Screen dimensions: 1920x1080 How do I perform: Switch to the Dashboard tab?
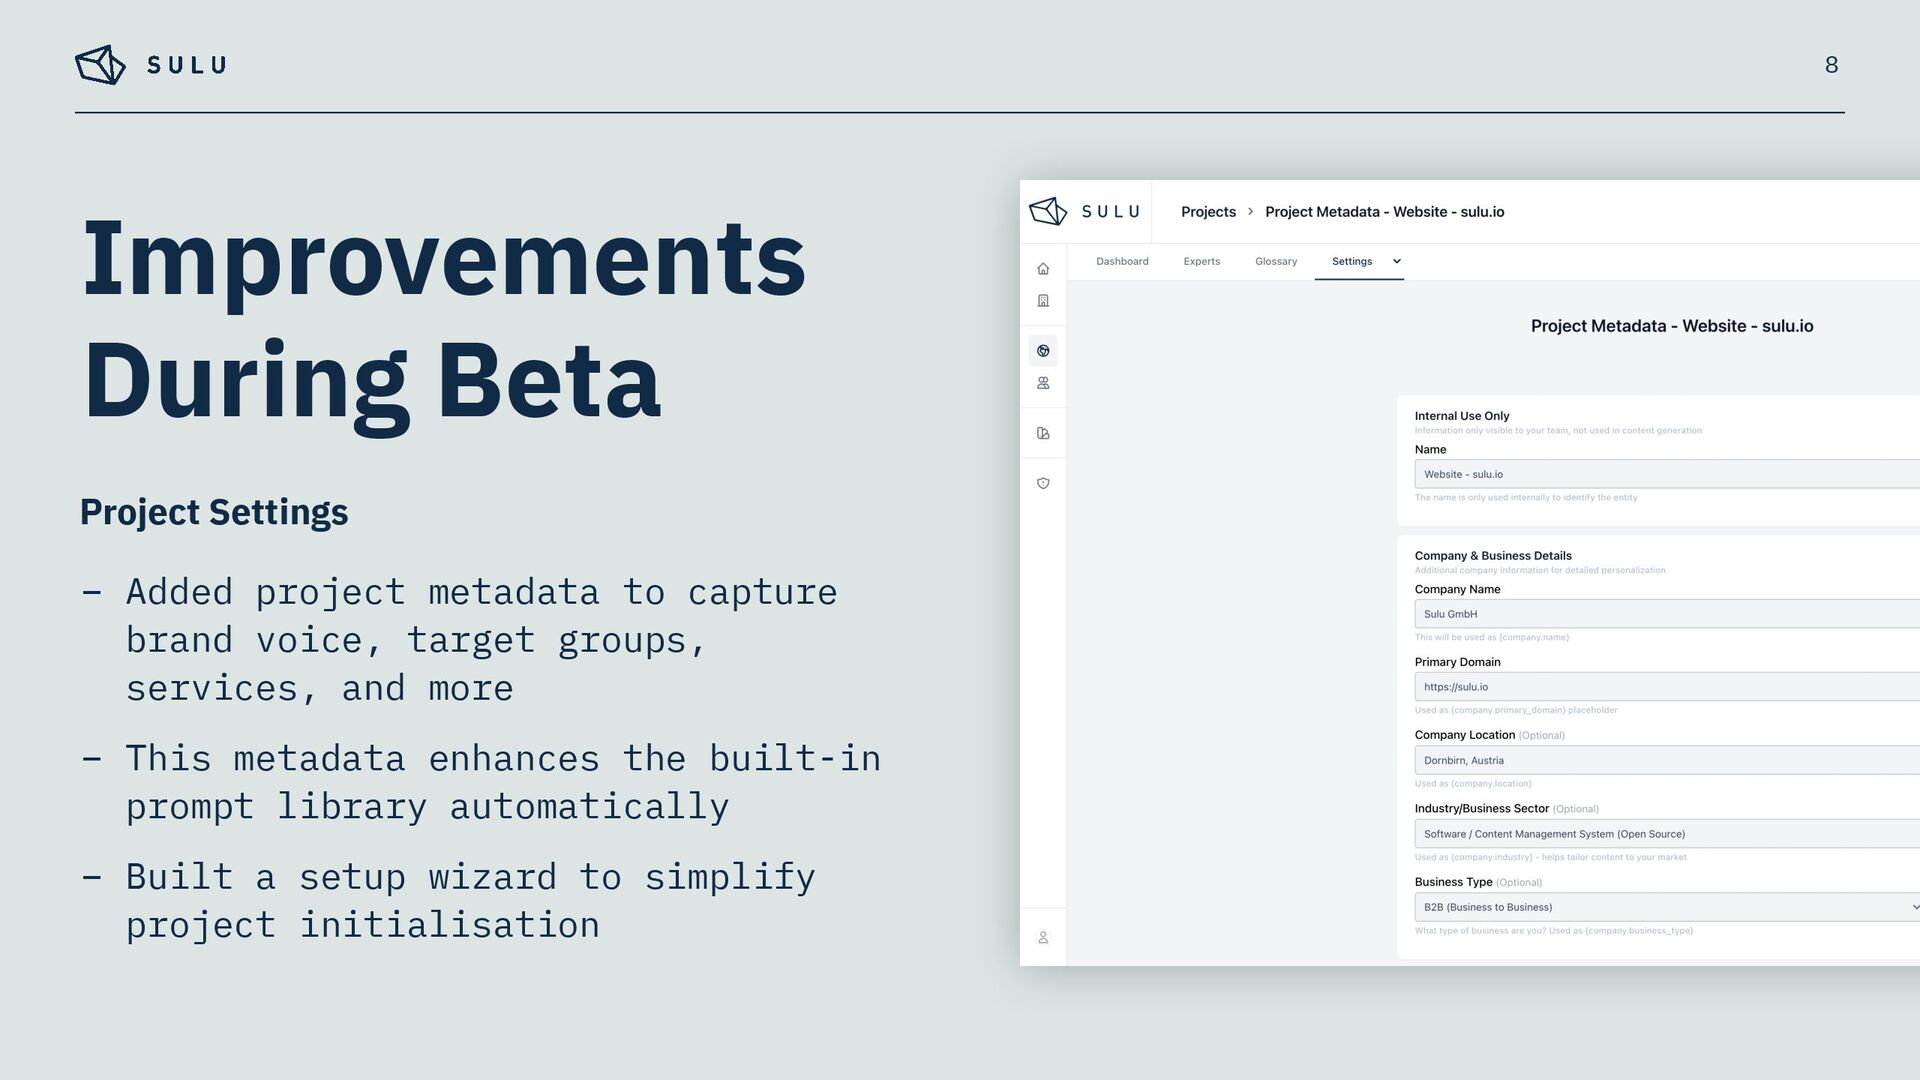click(1122, 261)
